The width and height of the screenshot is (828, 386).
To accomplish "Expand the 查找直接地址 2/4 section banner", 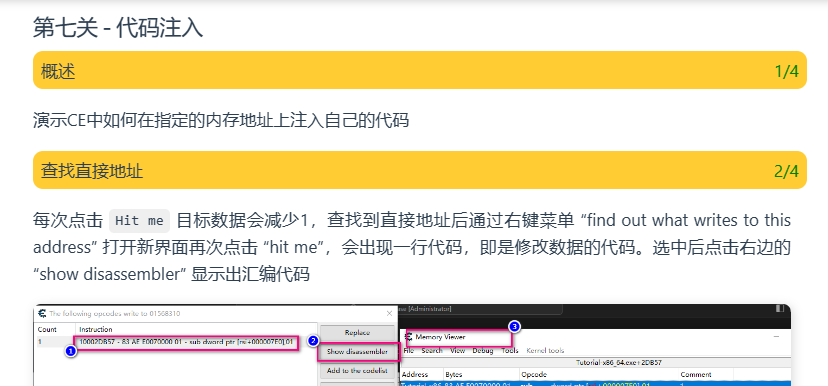I will [x=420, y=170].
